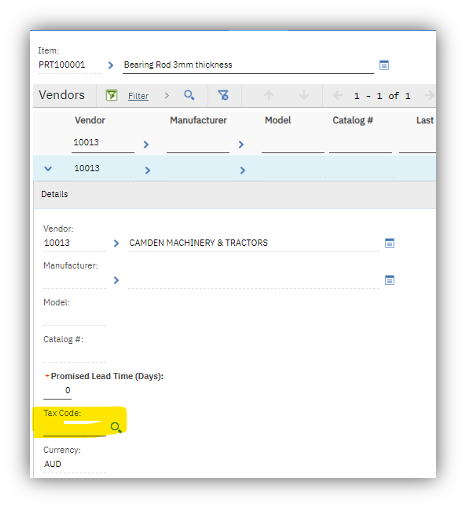This screenshot has width=466, height=508.
Task: Click the Move Up arrow in Vendors toolbar
Action: [x=269, y=95]
